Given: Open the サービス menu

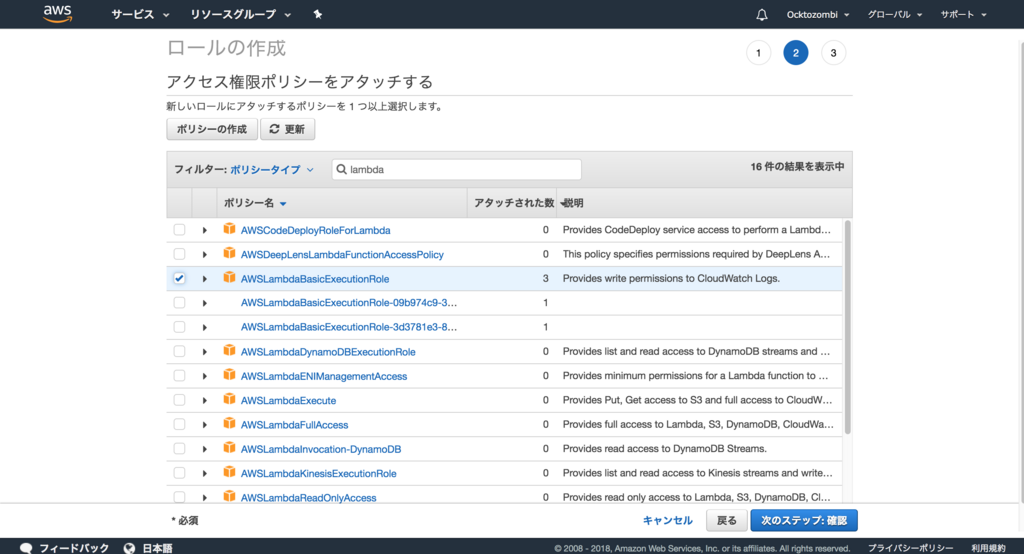Looking at the screenshot, I should click(x=140, y=14).
